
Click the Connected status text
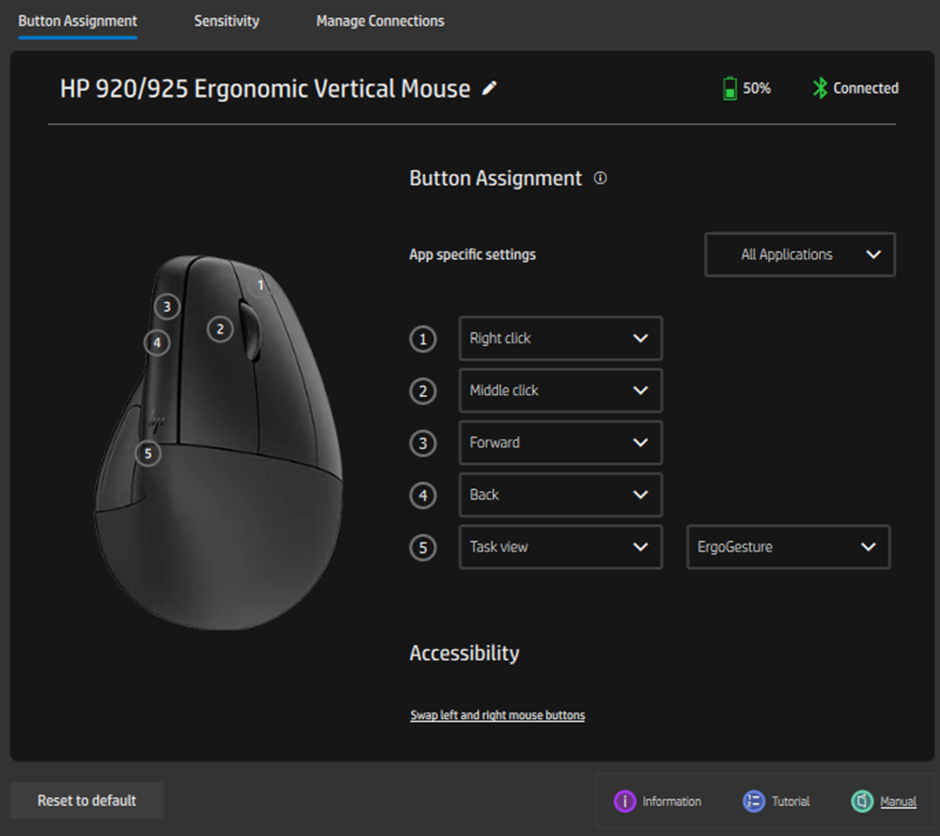tap(866, 89)
